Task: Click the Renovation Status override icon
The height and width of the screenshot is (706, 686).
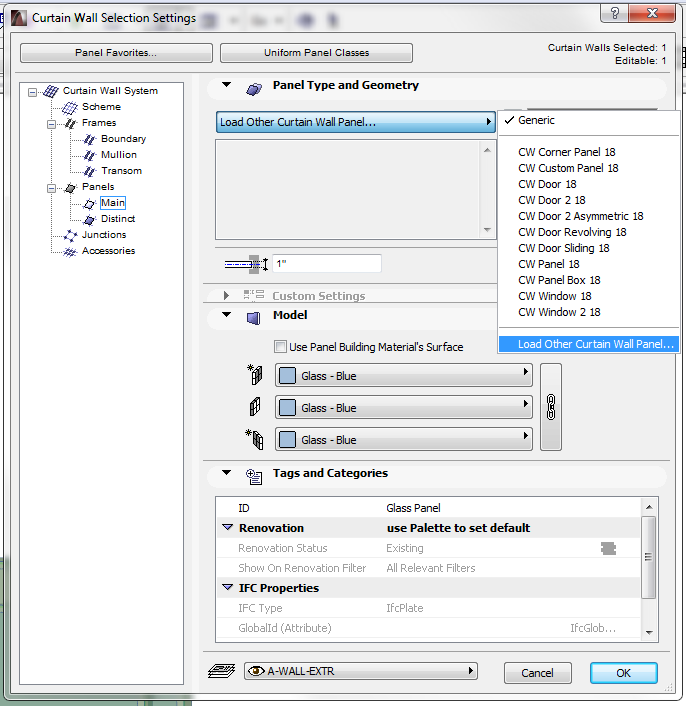Action: click(608, 548)
